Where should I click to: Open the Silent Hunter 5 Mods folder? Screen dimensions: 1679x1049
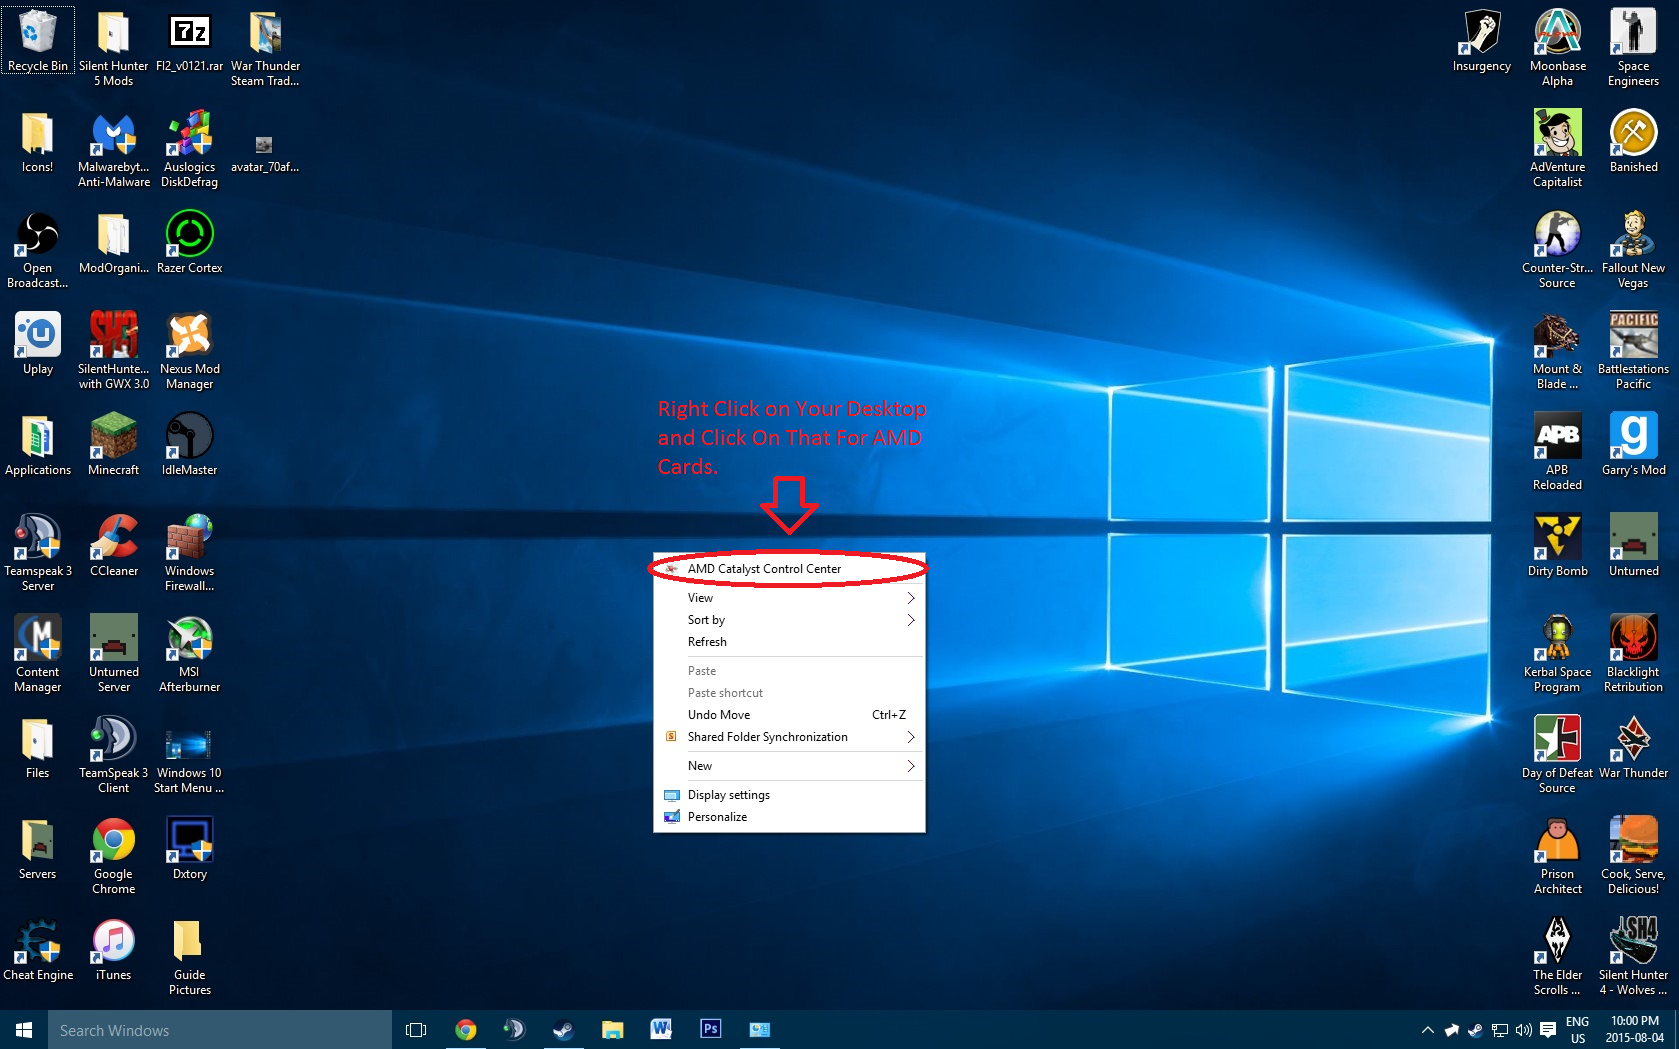pyautogui.click(x=114, y=48)
